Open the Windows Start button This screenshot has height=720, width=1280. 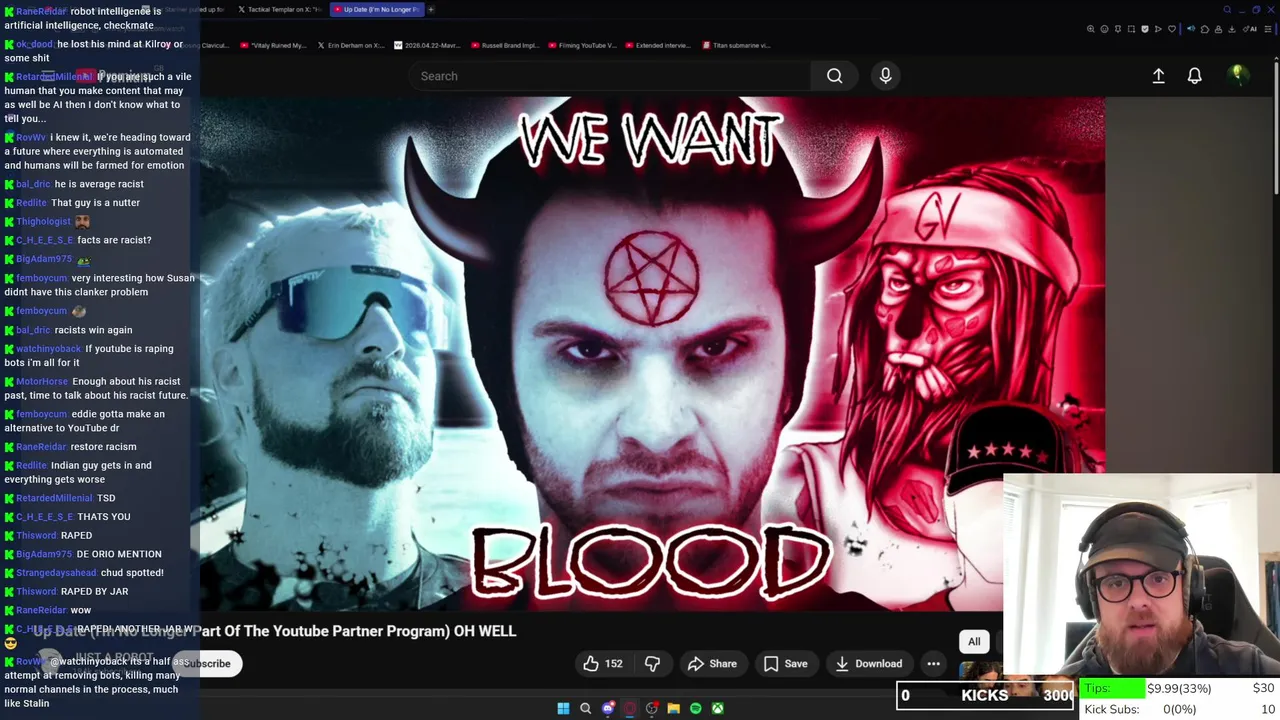coord(563,708)
